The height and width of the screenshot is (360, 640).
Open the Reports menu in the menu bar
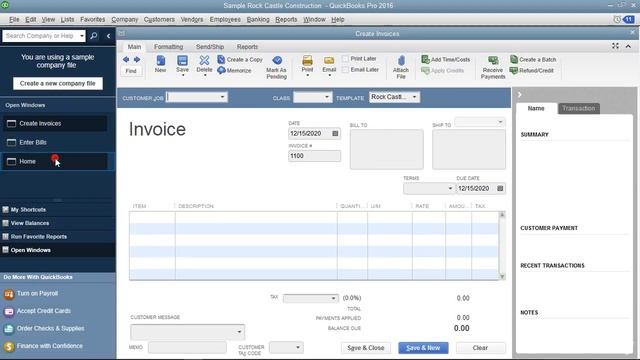(286, 19)
